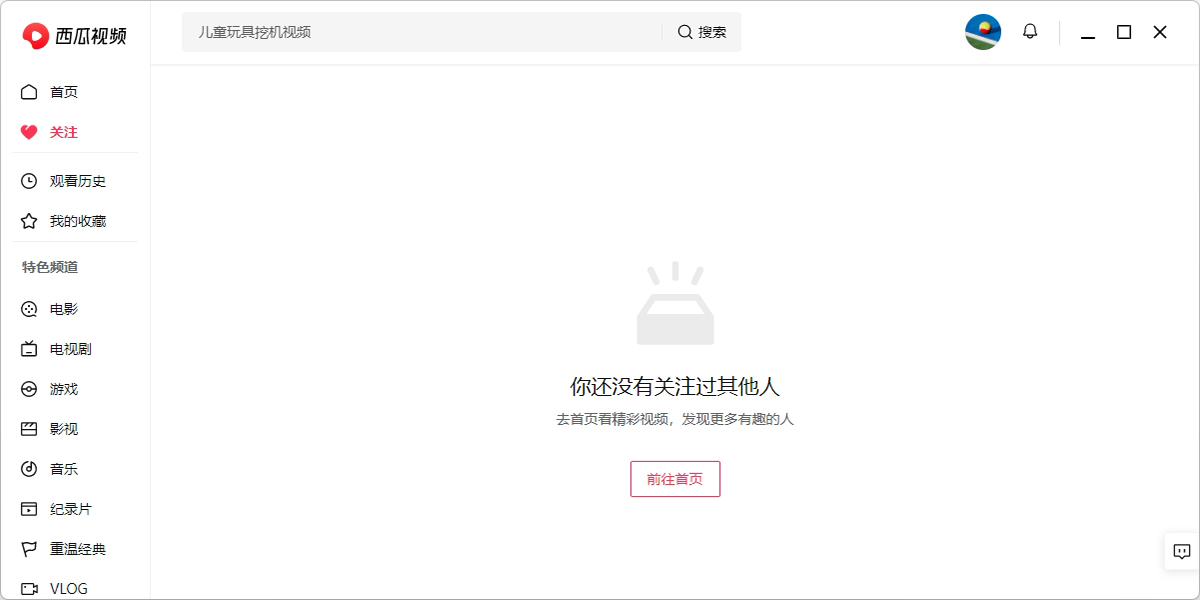Click the clapperboard icon for 影视
Image resolution: width=1200 pixels, height=600 pixels.
click(x=29, y=429)
